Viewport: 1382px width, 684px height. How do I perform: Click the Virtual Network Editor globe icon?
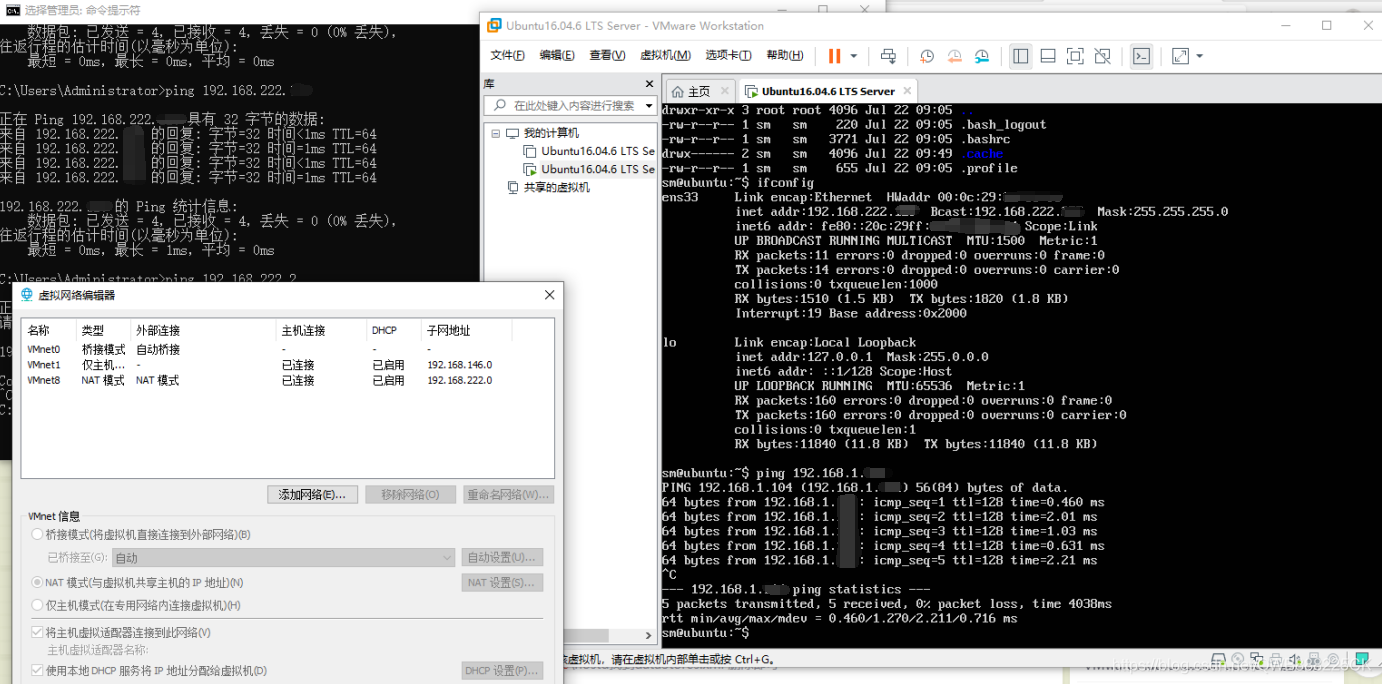click(26, 295)
